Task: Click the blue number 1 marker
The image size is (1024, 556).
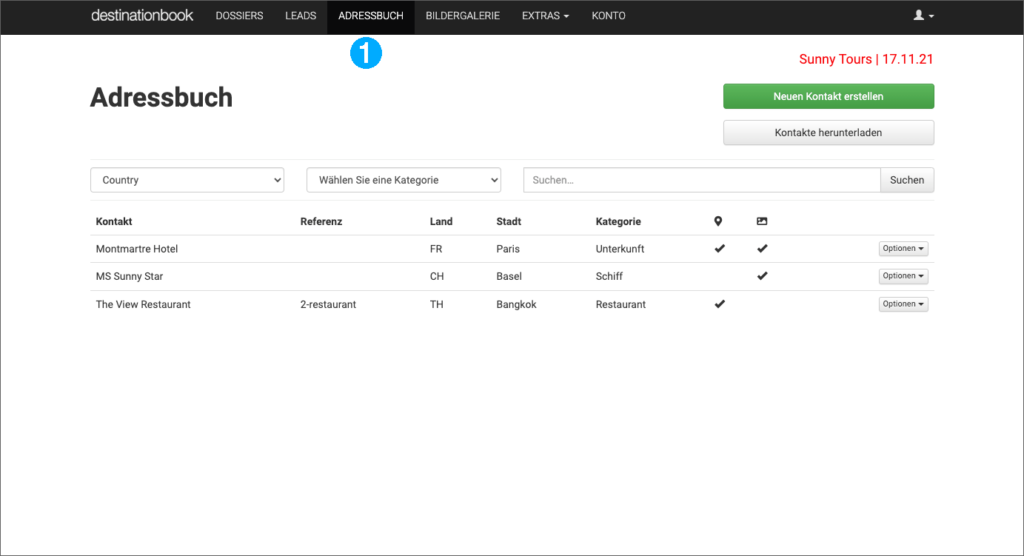Action: click(366, 54)
